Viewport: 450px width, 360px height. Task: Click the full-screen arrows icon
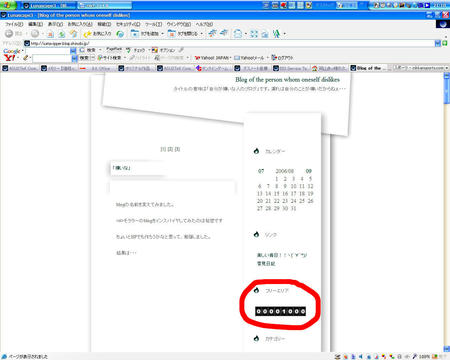[254, 34]
